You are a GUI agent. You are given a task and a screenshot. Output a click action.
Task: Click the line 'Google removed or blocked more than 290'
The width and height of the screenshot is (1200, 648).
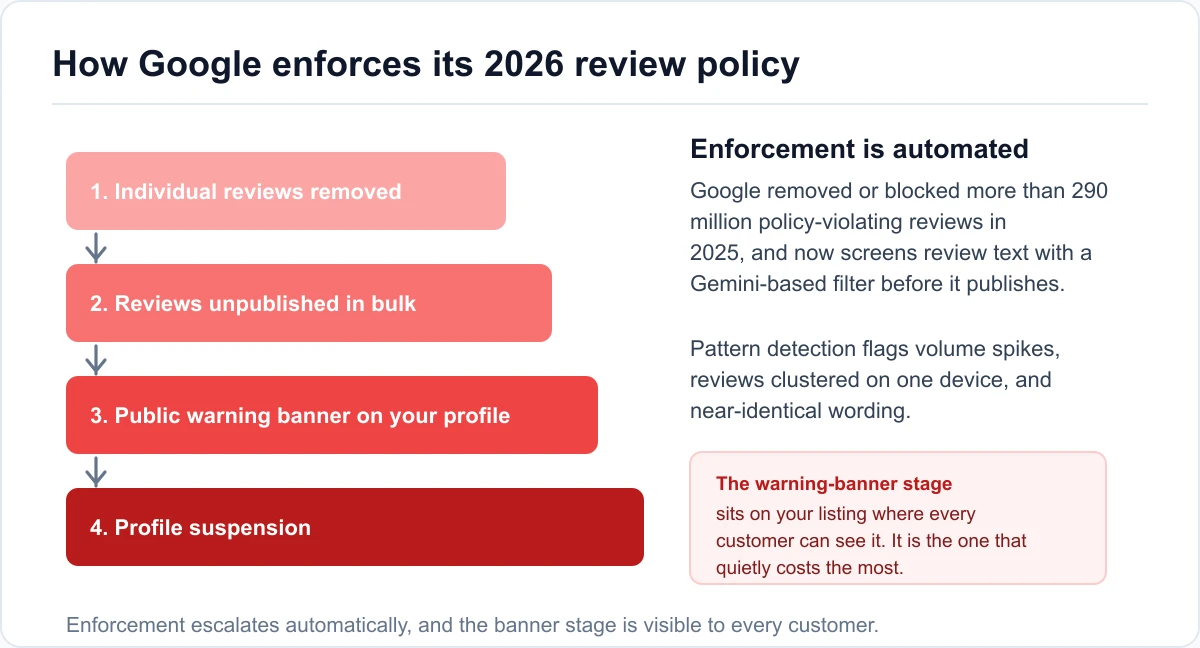899,190
